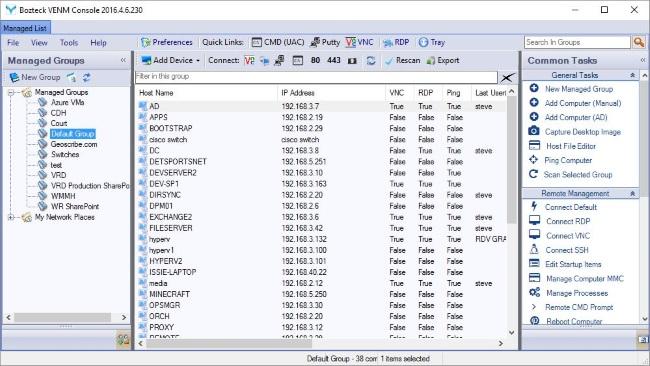This screenshot has width=650, height=366.
Task: Open the View menu
Action: coord(39,43)
